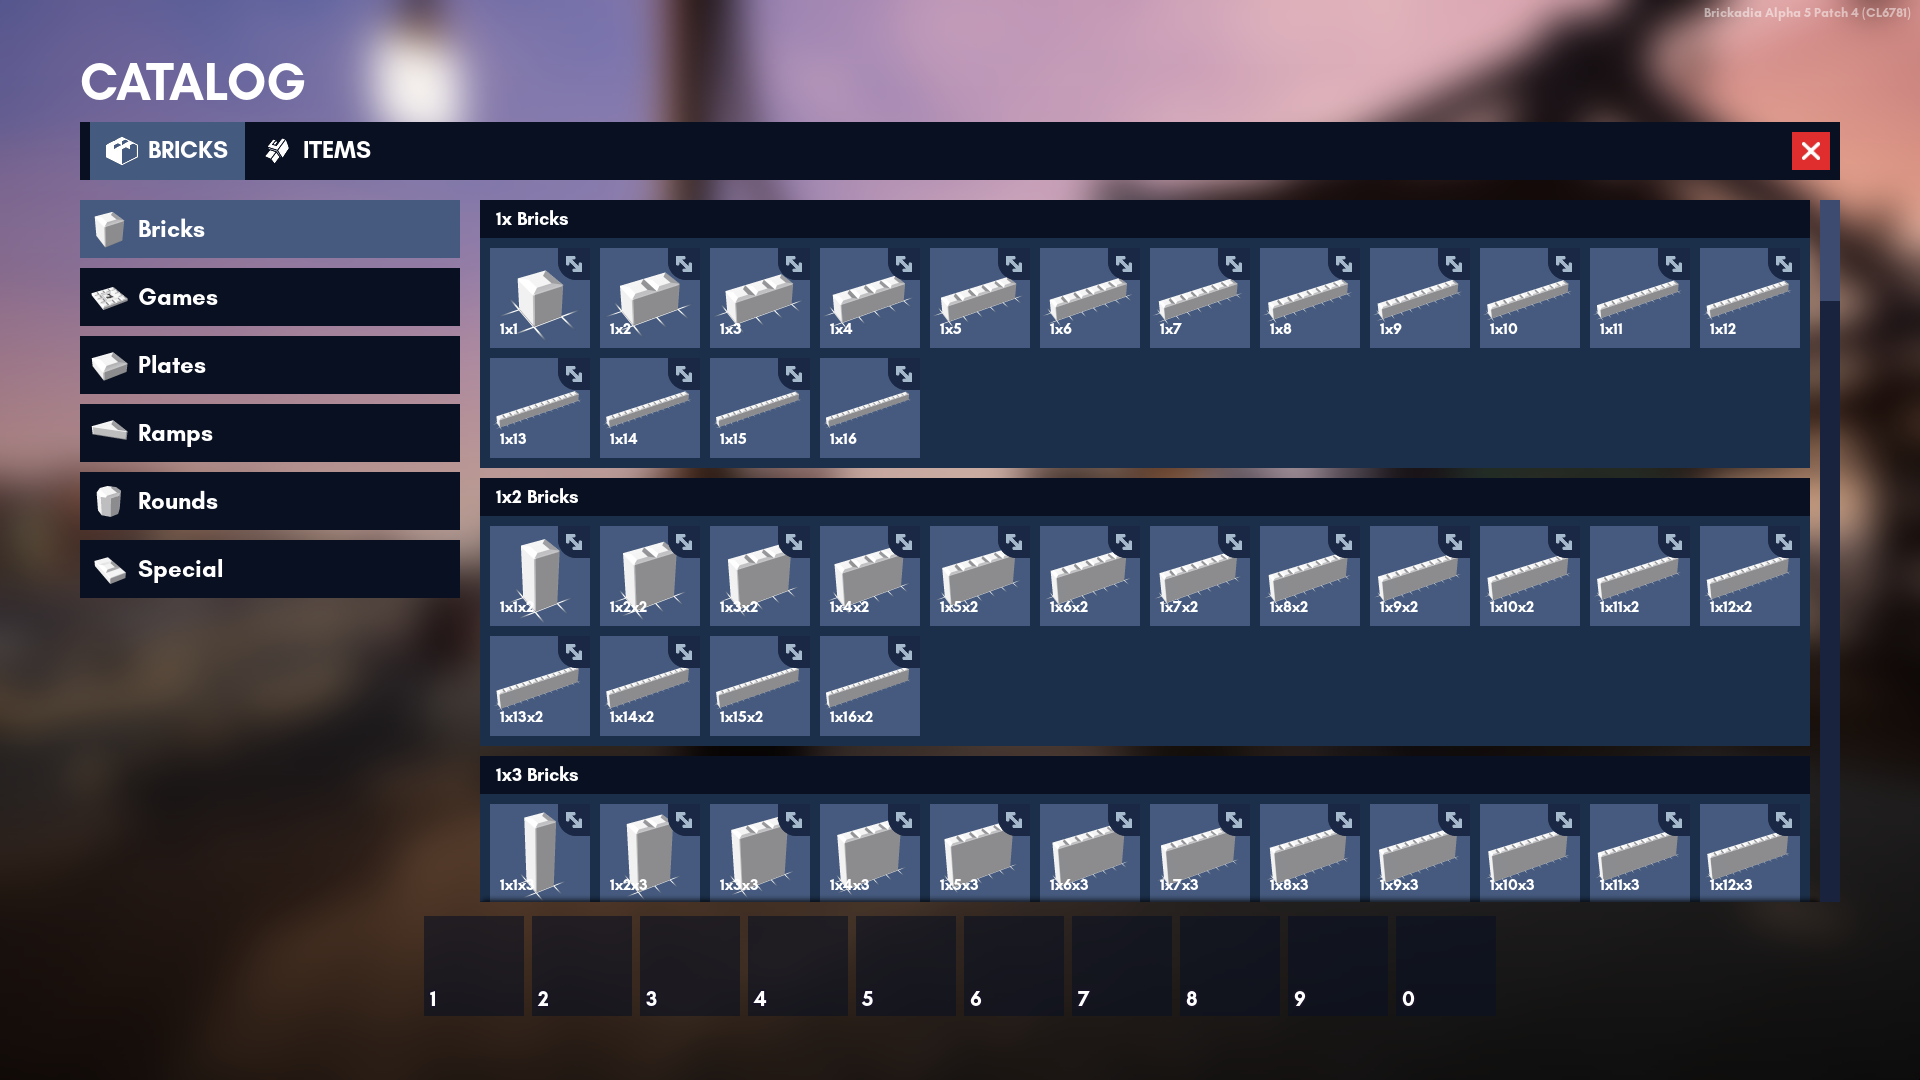Switch to the ITEMS tab
This screenshot has height=1080, width=1920.
pos(318,151)
